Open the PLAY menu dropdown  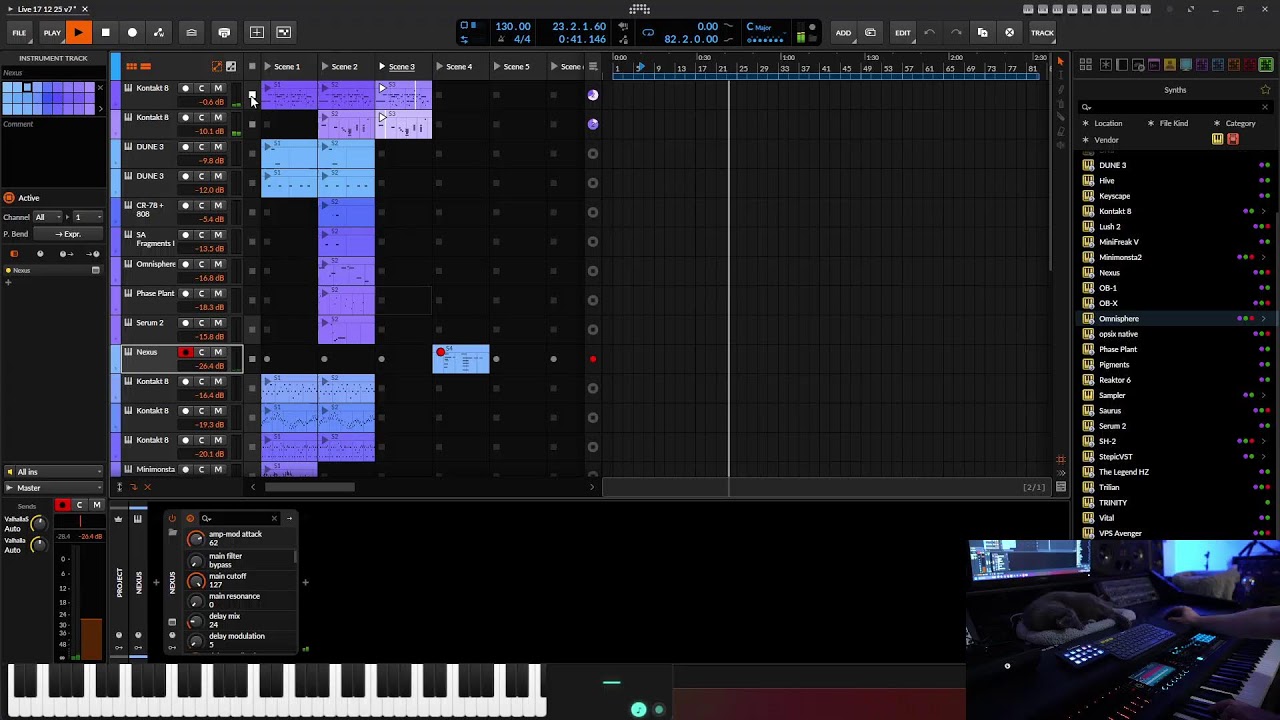[52, 33]
